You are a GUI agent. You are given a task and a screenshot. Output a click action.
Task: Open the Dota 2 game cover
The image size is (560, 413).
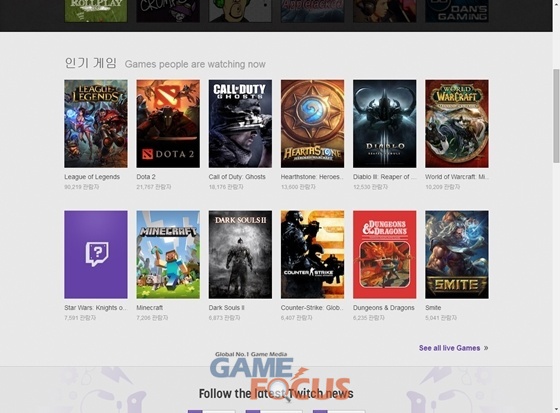point(168,124)
